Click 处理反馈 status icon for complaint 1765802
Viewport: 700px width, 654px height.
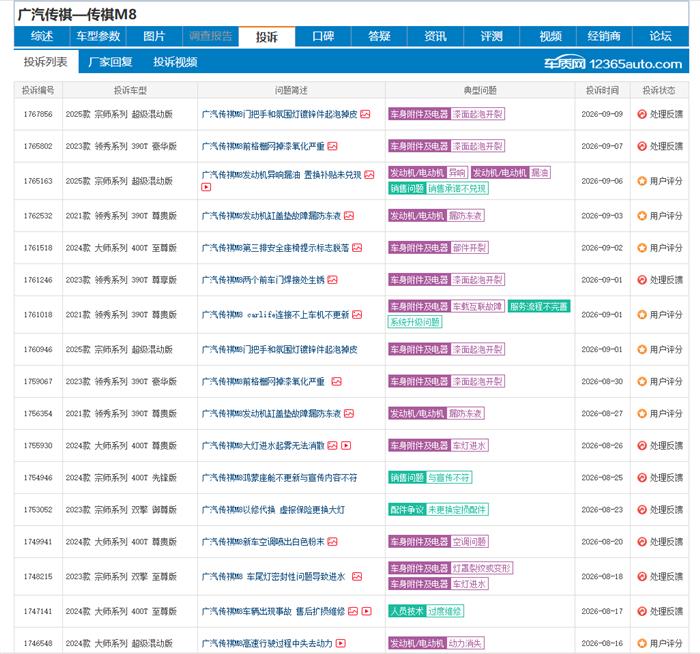[642, 146]
